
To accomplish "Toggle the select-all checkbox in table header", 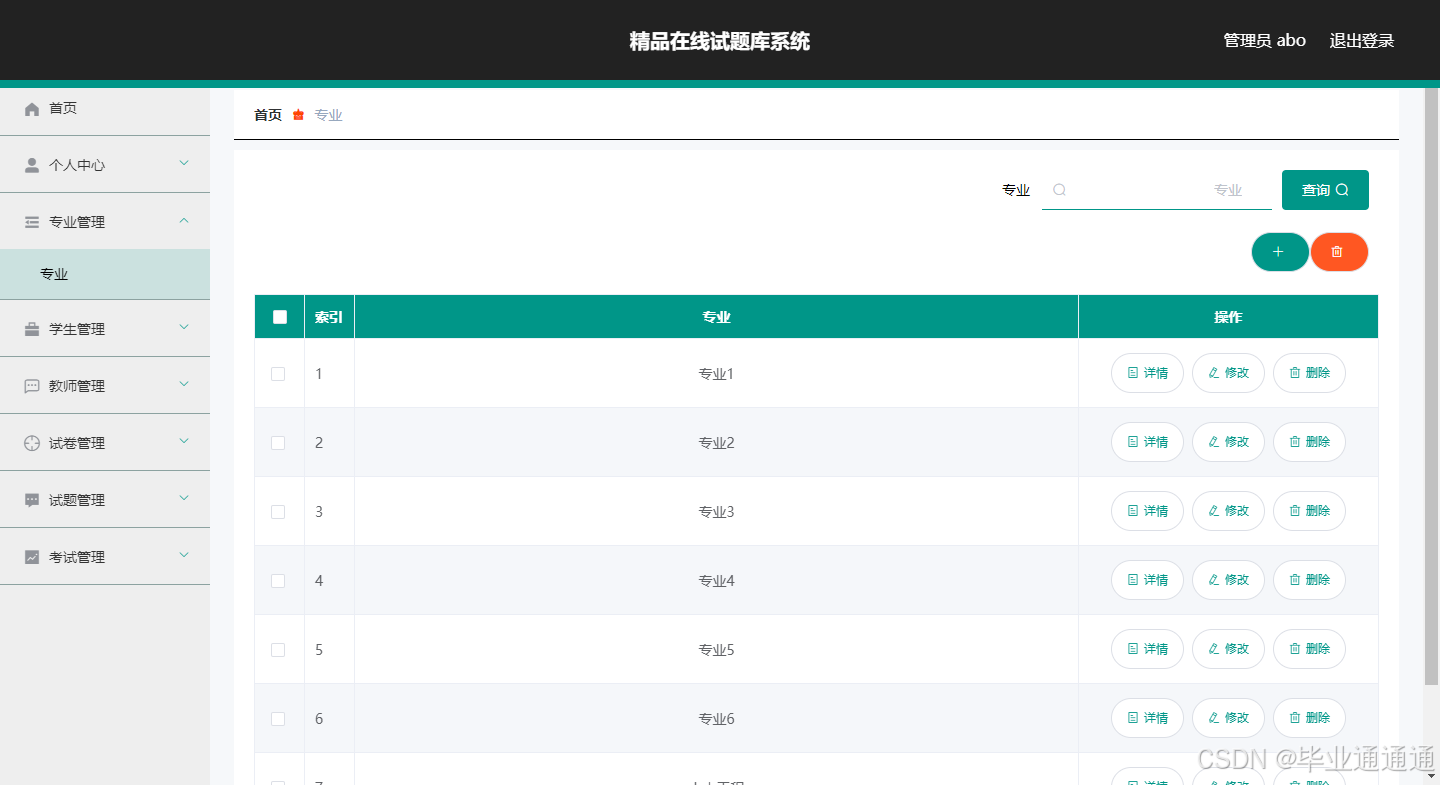I will 280,317.
